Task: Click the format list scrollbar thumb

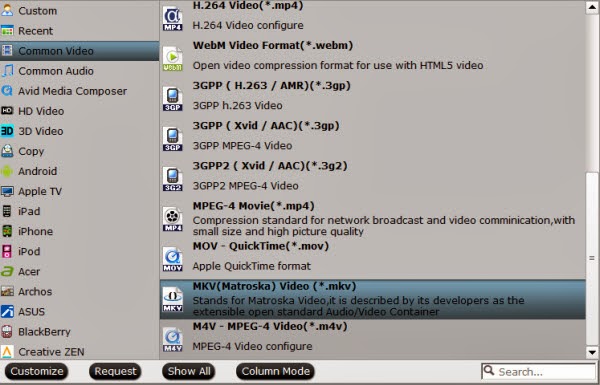Action: 592,259
